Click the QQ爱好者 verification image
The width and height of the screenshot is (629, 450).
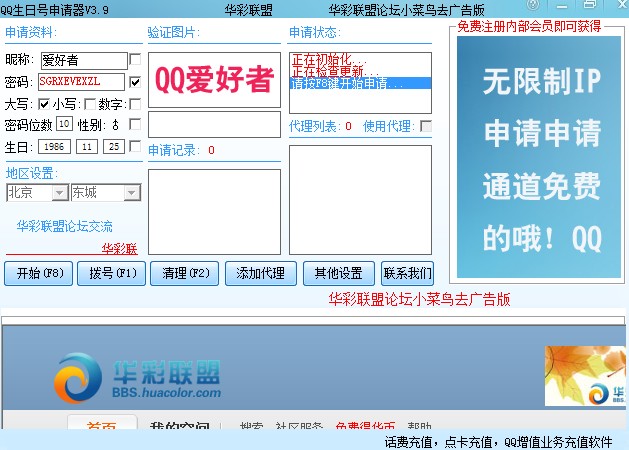tap(214, 80)
